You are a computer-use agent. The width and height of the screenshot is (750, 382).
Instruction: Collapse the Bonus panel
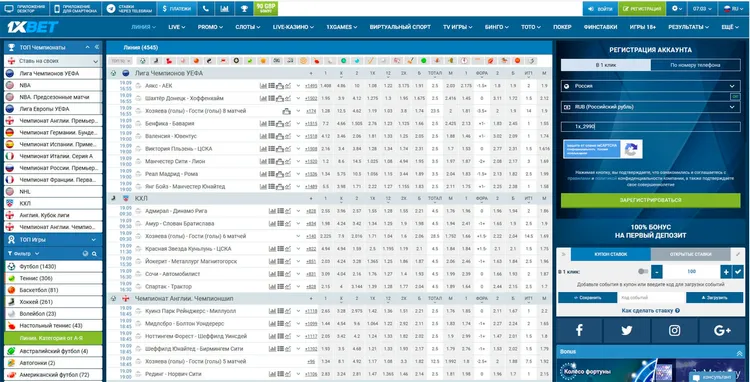point(739,352)
